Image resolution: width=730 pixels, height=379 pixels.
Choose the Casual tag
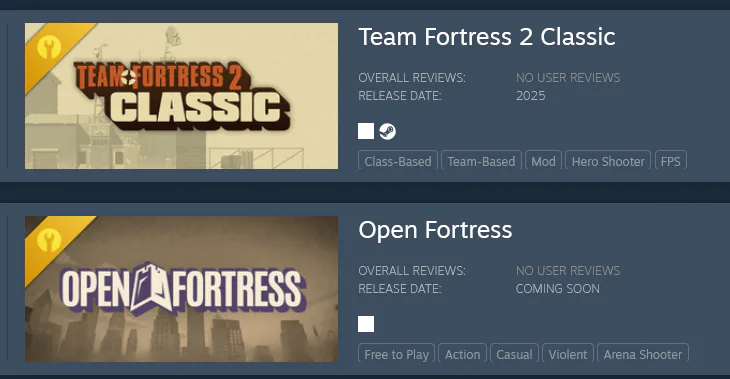(514, 353)
